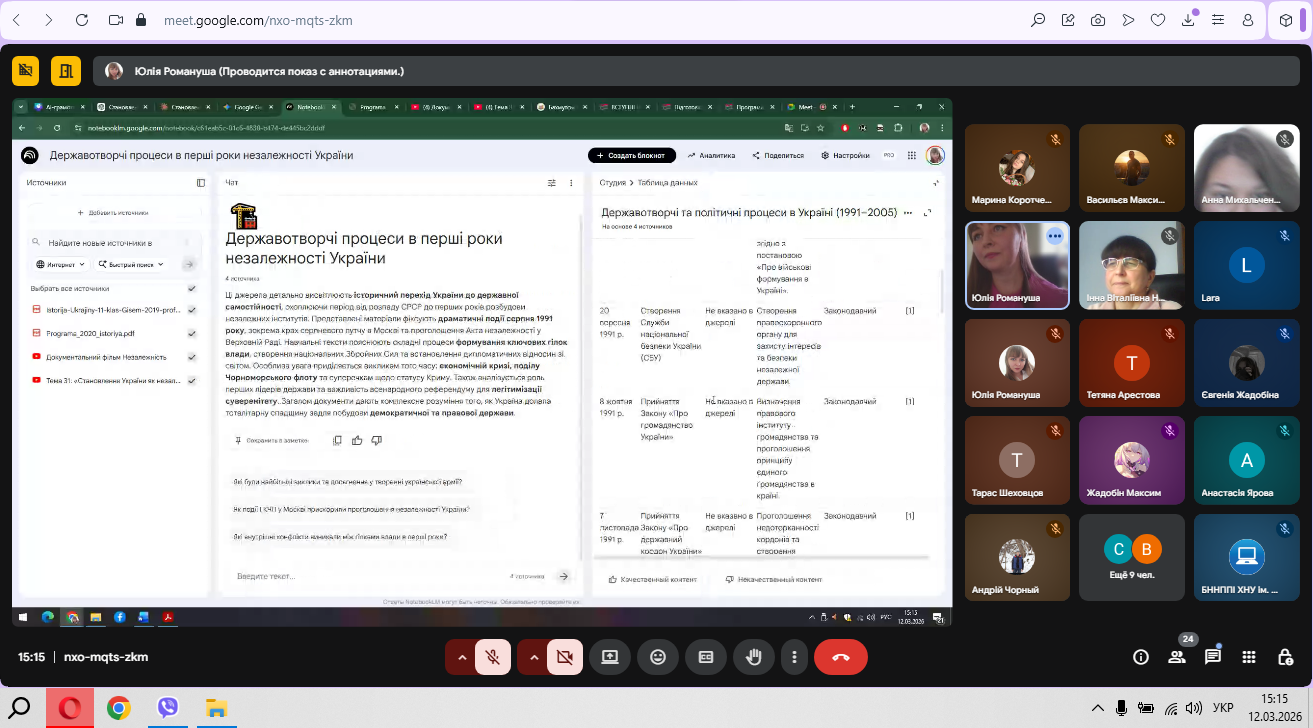Expand audio settings arrow beside microphone
This screenshot has width=1313, height=728.
(x=461, y=657)
